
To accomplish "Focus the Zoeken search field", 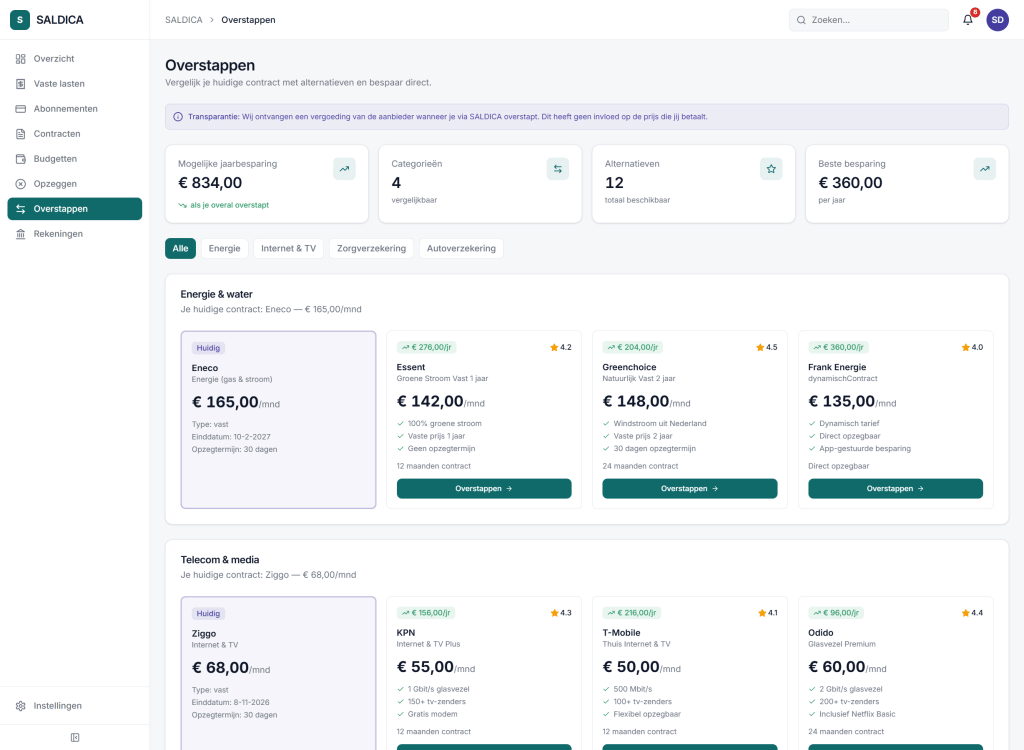I will coord(869,20).
